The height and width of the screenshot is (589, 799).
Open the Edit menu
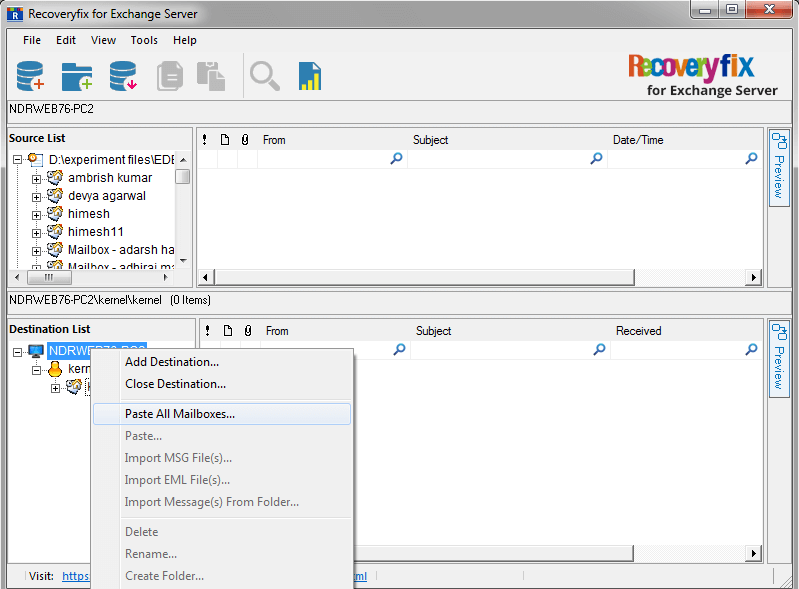pyautogui.click(x=66, y=40)
